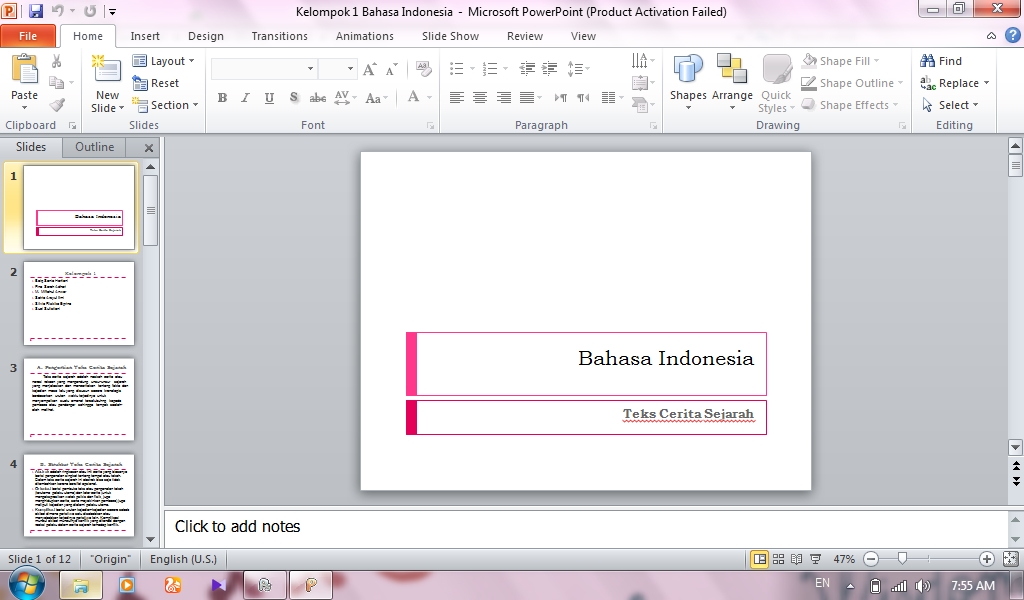This screenshot has width=1024, height=600.
Task: Open the Transitions ribbon tab
Action: pyautogui.click(x=279, y=36)
